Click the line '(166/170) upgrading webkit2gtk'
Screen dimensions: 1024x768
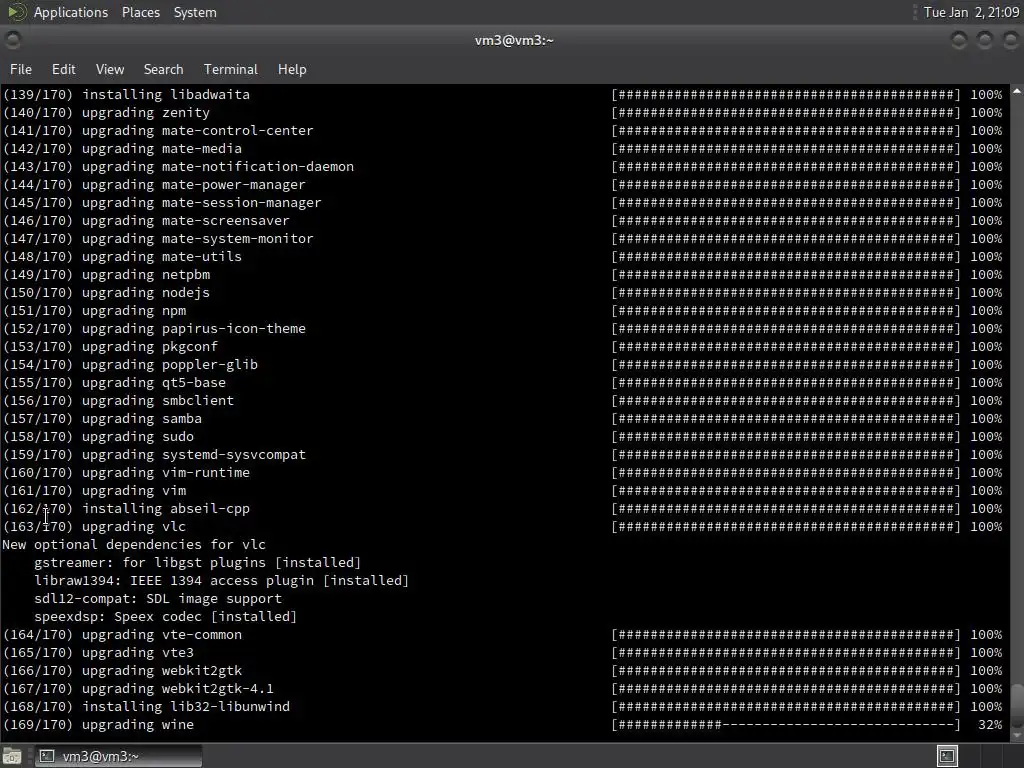click(122, 671)
